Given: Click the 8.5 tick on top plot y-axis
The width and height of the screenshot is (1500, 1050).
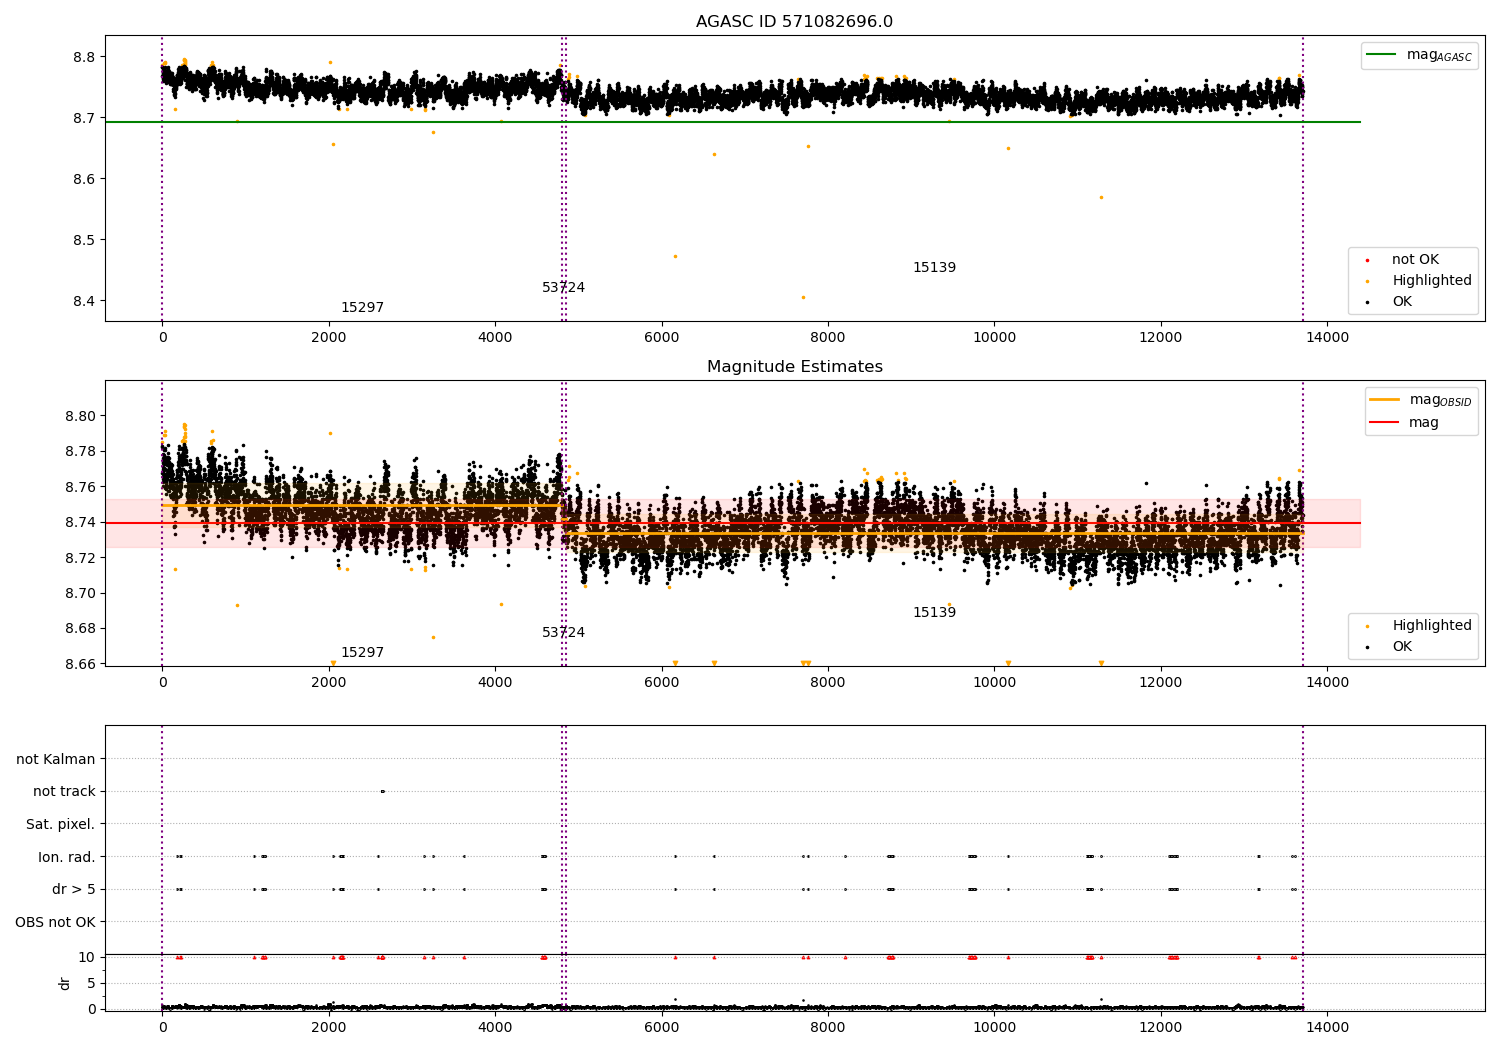Looking at the screenshot, I should [x=85, y=240].
